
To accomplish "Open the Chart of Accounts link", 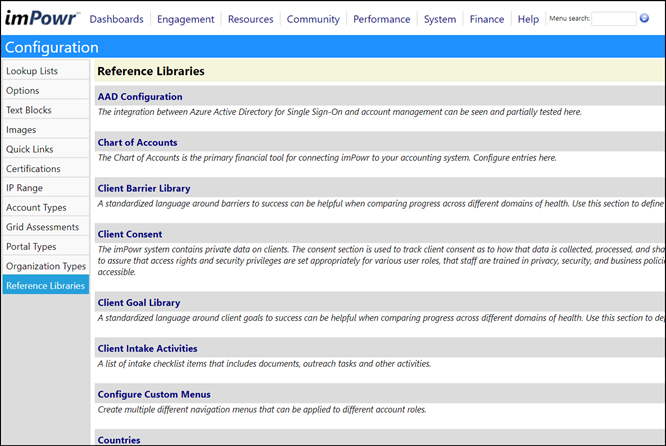I will click(137, 143).
